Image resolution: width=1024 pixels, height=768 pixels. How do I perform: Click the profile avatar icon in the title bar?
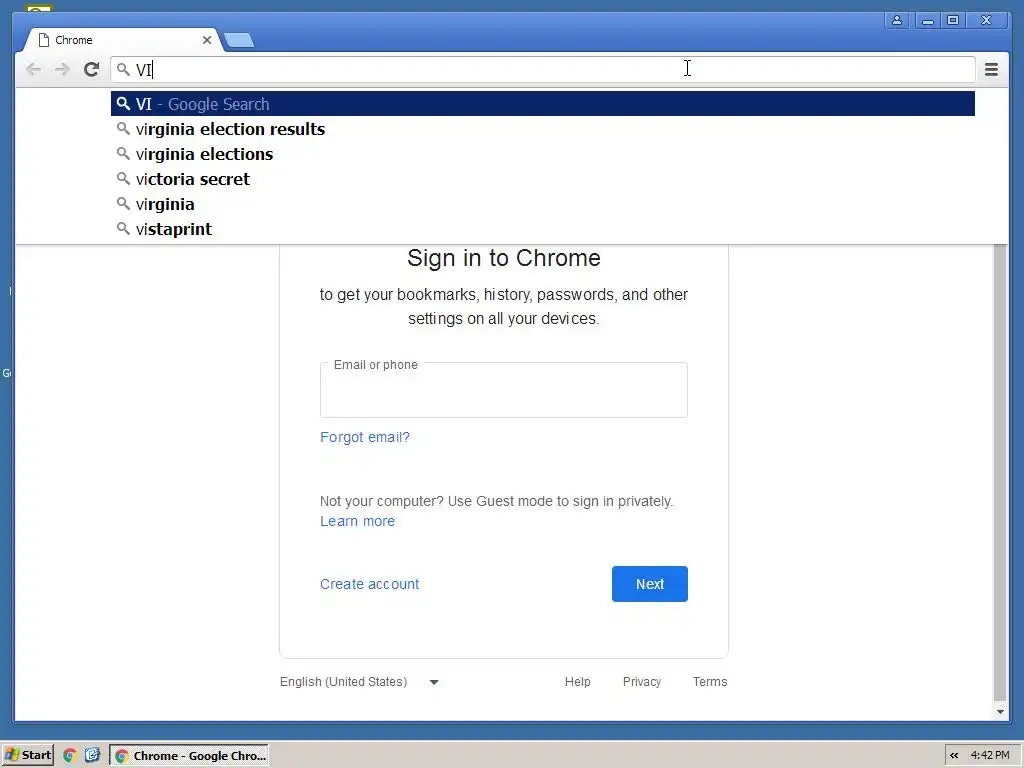897,20
